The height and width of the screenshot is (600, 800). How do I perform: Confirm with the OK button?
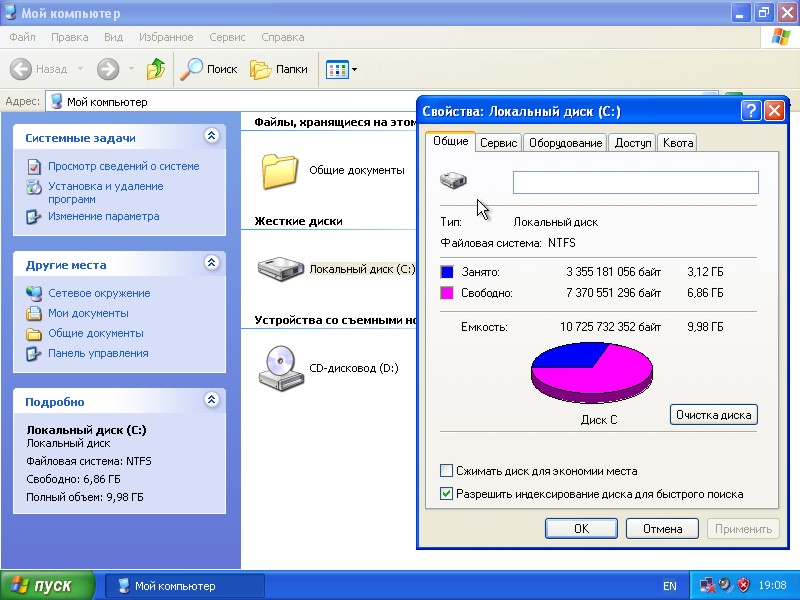(581, 529)
